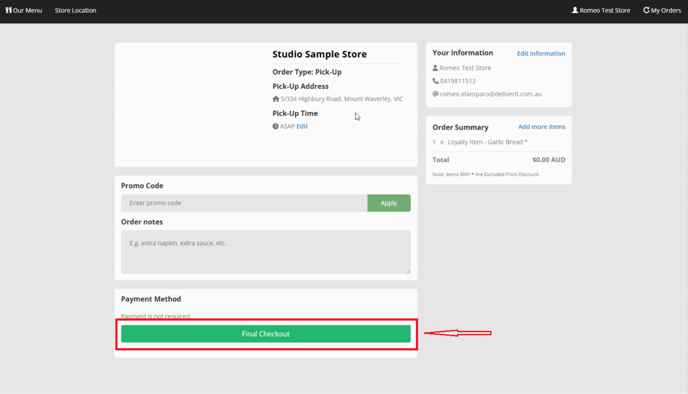Click the Payment Method heading
The width and height of the screenshot is (688, 394).
click(x=151, y=299)
